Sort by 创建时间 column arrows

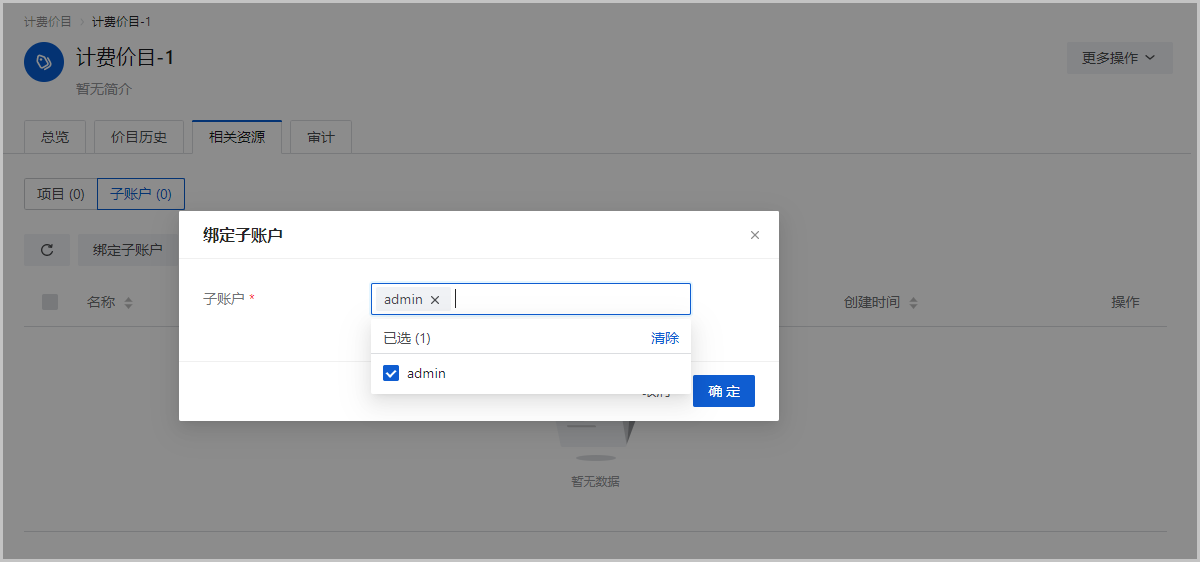point(913,303)
